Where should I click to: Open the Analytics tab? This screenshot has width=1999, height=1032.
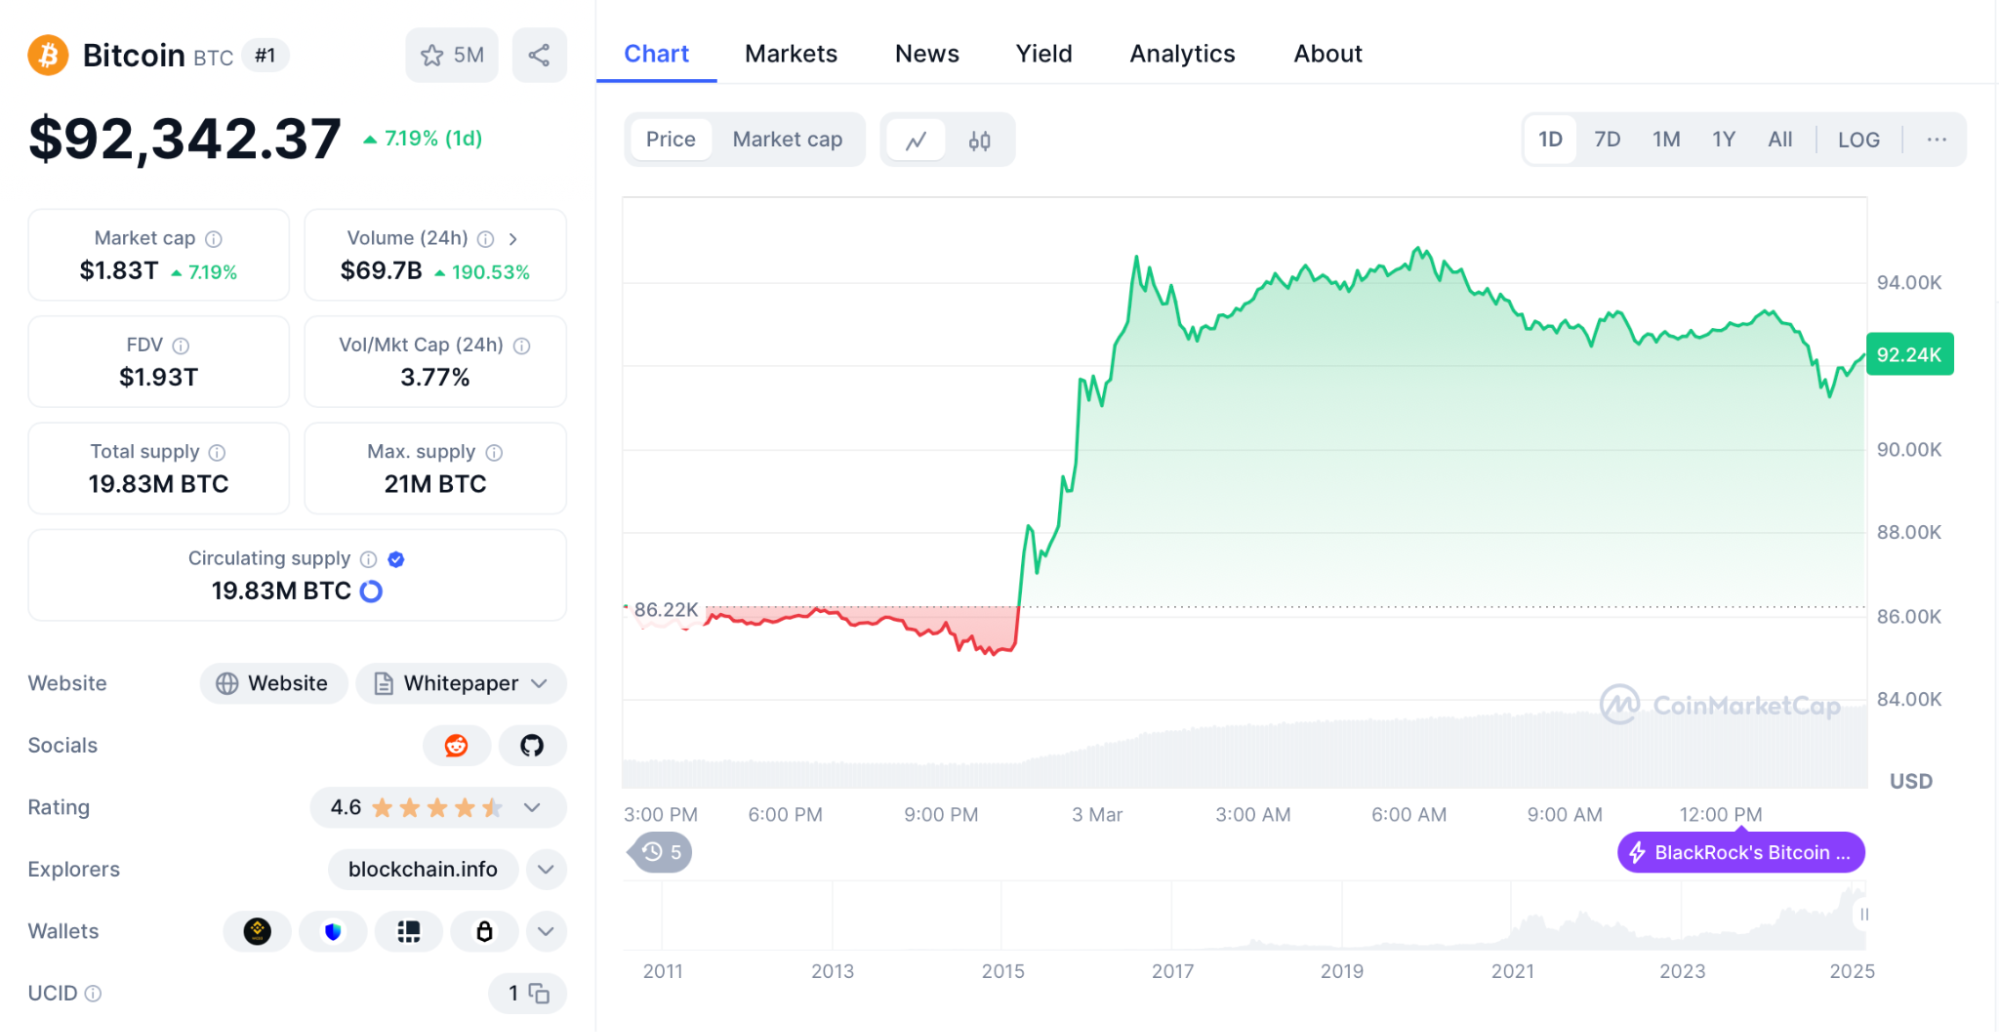1181,53
